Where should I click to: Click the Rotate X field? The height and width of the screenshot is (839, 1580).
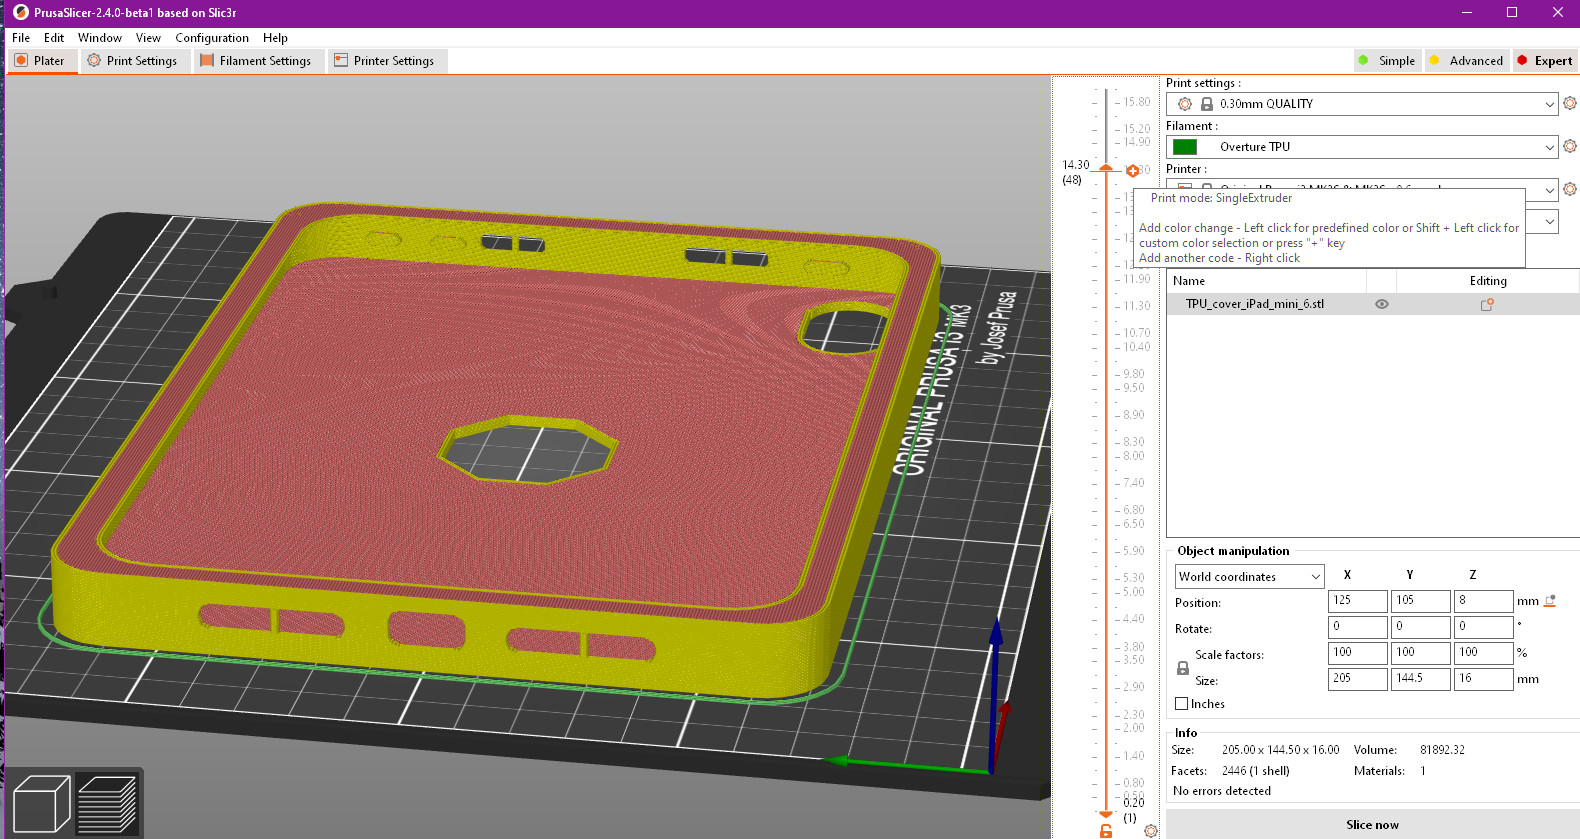(1357, 627)
